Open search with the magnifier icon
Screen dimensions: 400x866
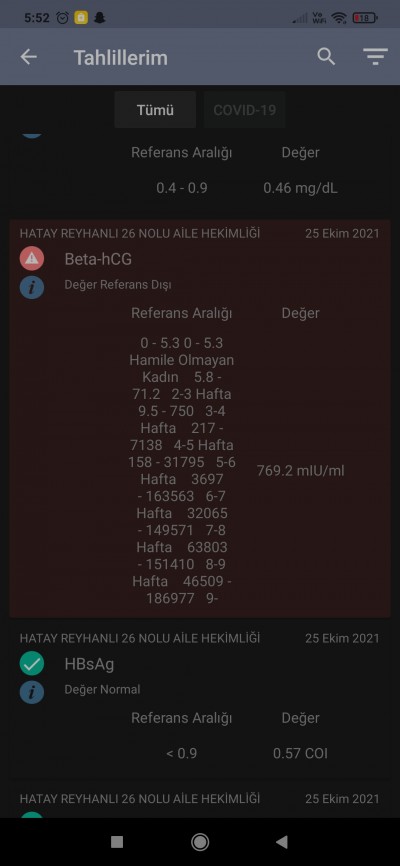[326, 56]
